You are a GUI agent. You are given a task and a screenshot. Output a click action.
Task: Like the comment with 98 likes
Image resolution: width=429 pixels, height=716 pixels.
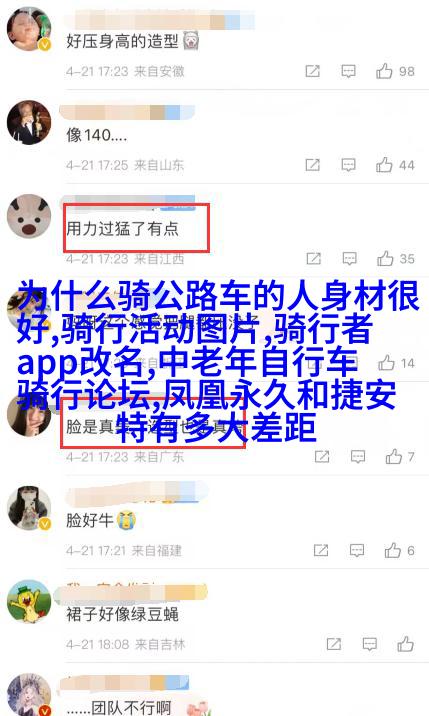pos(384,71)
